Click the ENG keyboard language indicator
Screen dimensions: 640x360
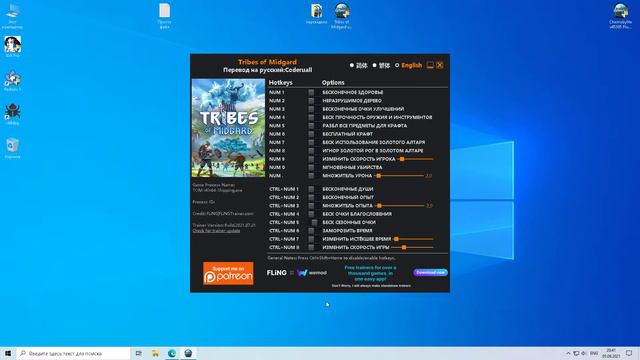pyautogui.click(x=594, y=353)
